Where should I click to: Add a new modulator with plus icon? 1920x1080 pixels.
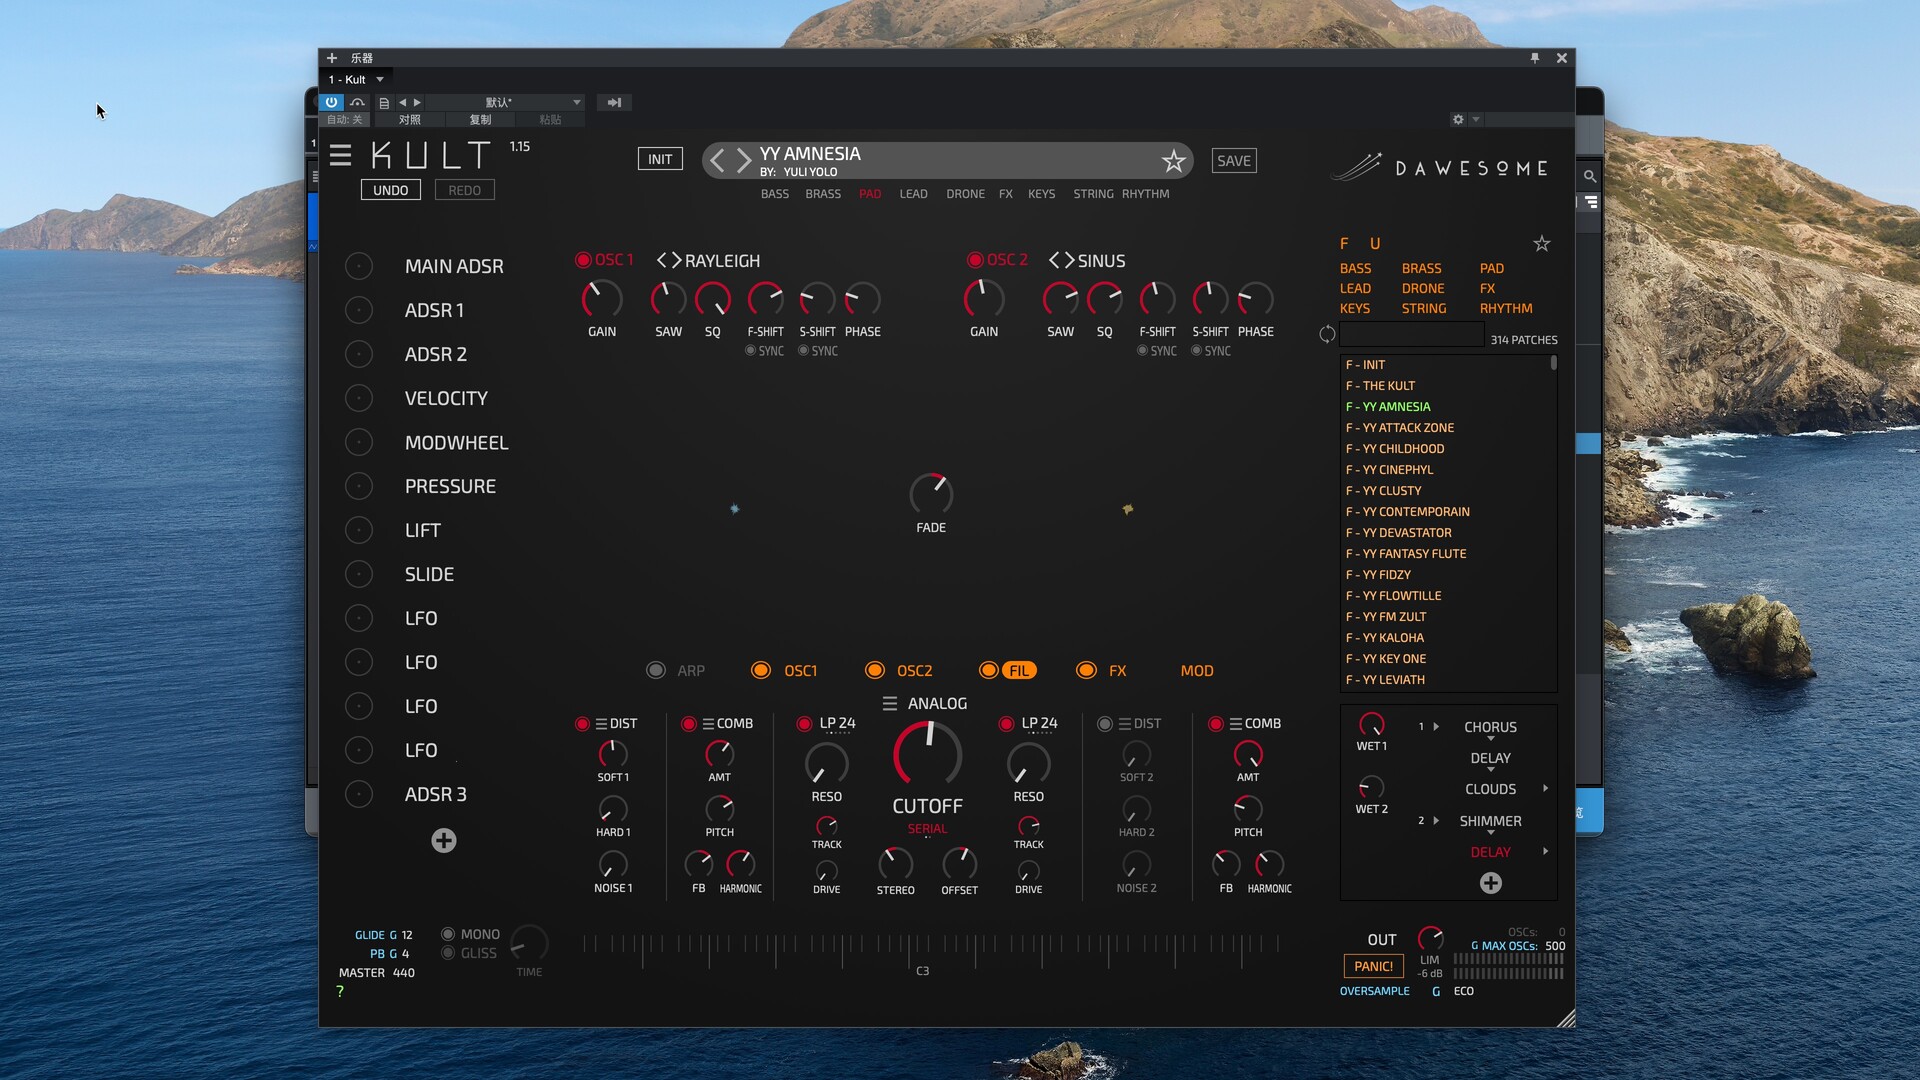[x=444, y=841]
